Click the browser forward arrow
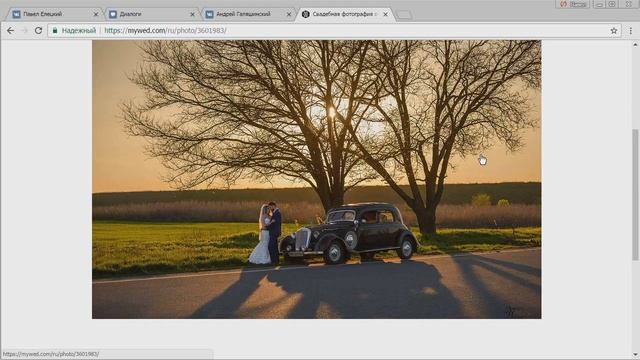The image size is (640, 360). pyautogui.click(x=24, y=31)
